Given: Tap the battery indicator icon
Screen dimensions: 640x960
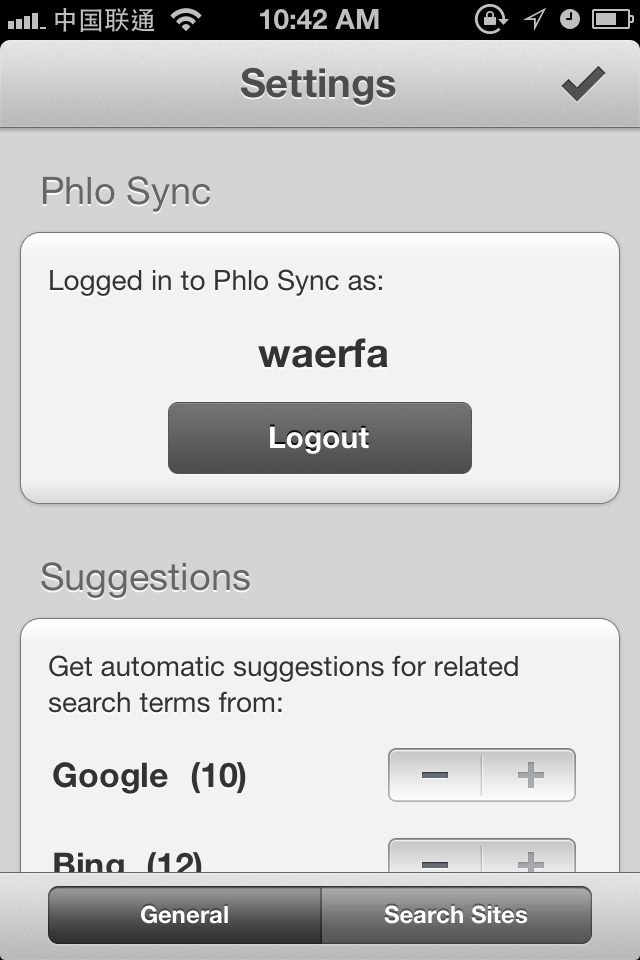Looking at the screenshot, I should tap(612, 20).
